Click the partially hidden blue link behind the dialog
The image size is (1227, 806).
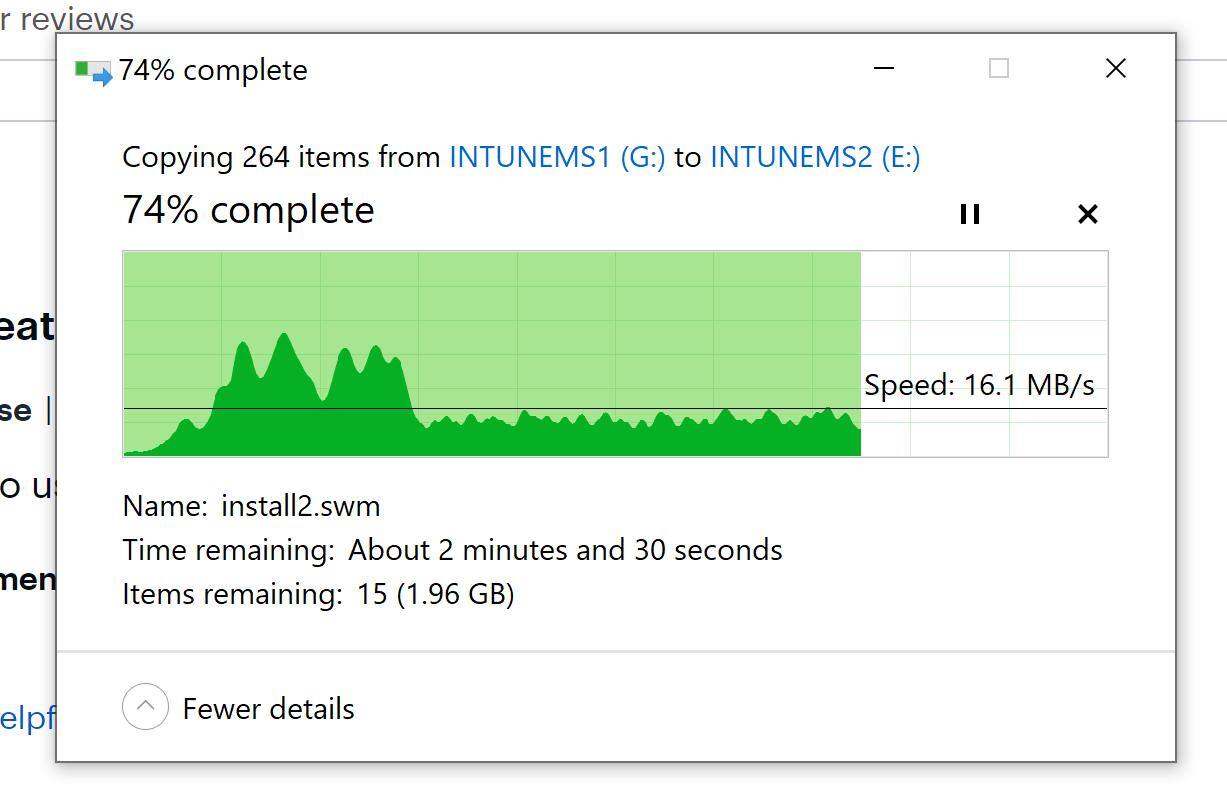[27, 718]
